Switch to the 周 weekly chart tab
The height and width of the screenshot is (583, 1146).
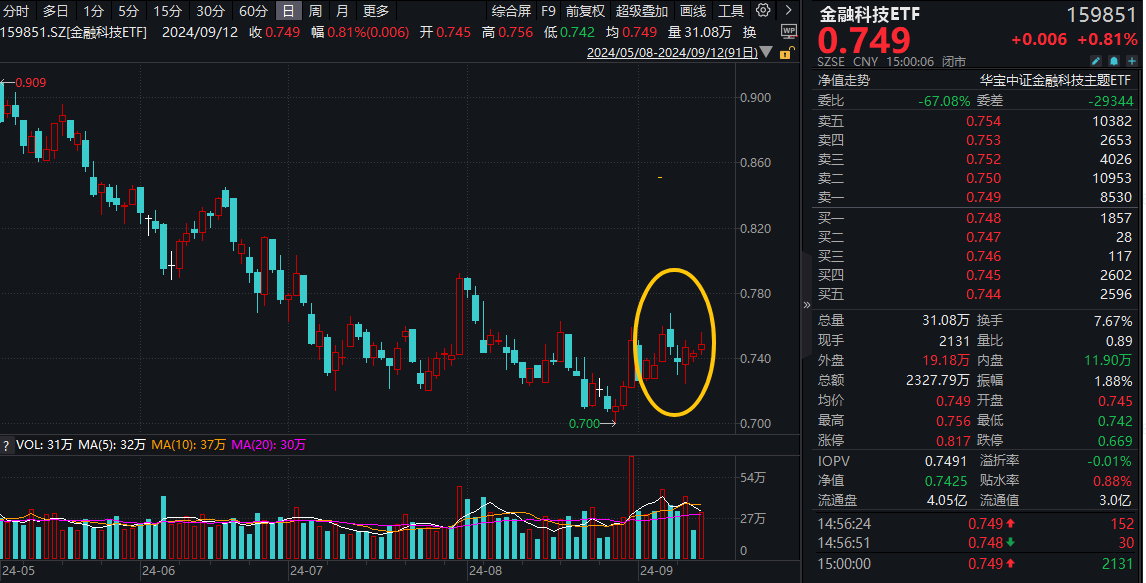(313, 11)
